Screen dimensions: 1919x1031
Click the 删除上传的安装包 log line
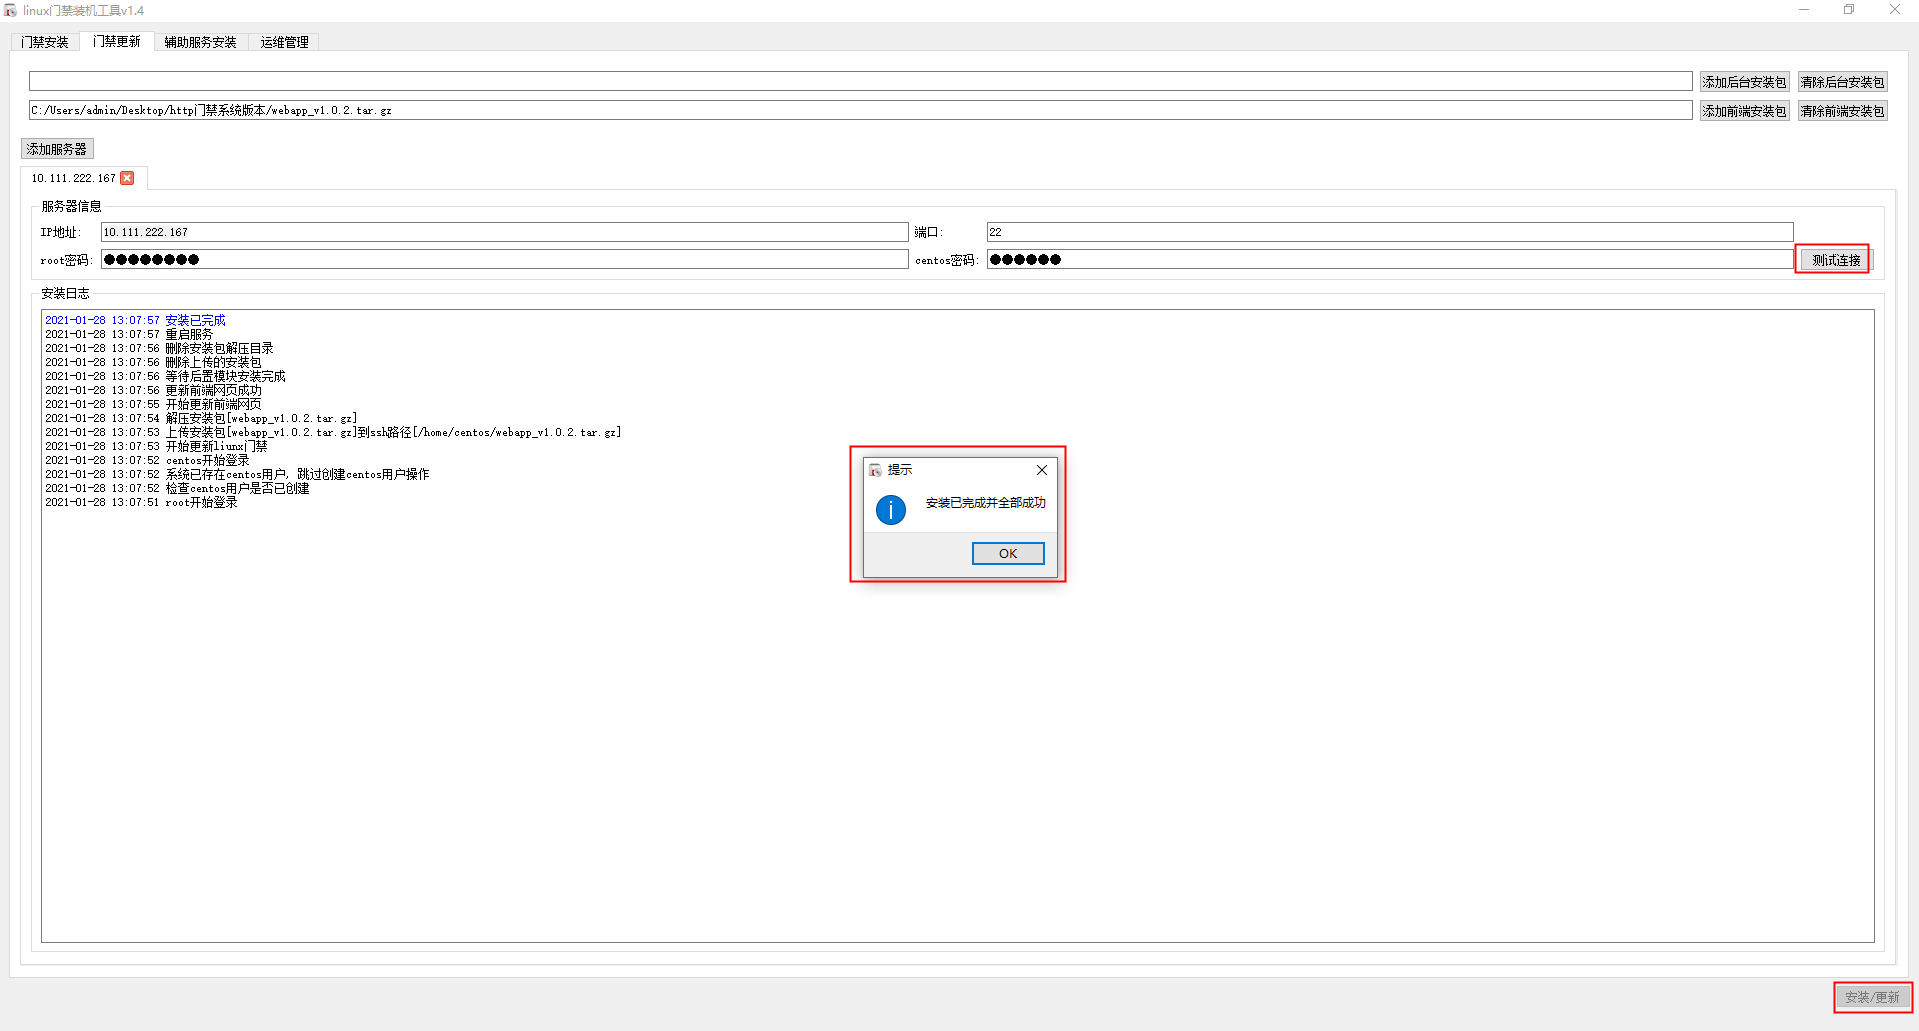[x=153, y=362]
